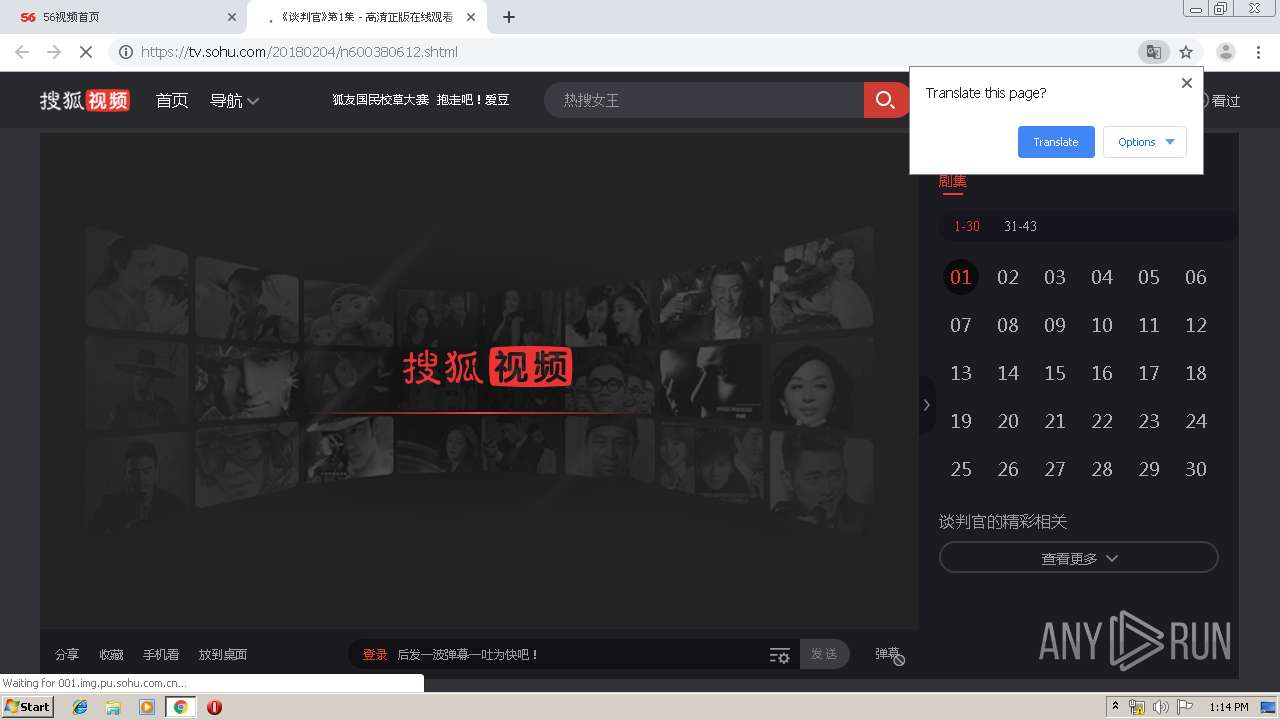Click the Translate button
Screen dimensions: 1280x720
coord(1056,142)
